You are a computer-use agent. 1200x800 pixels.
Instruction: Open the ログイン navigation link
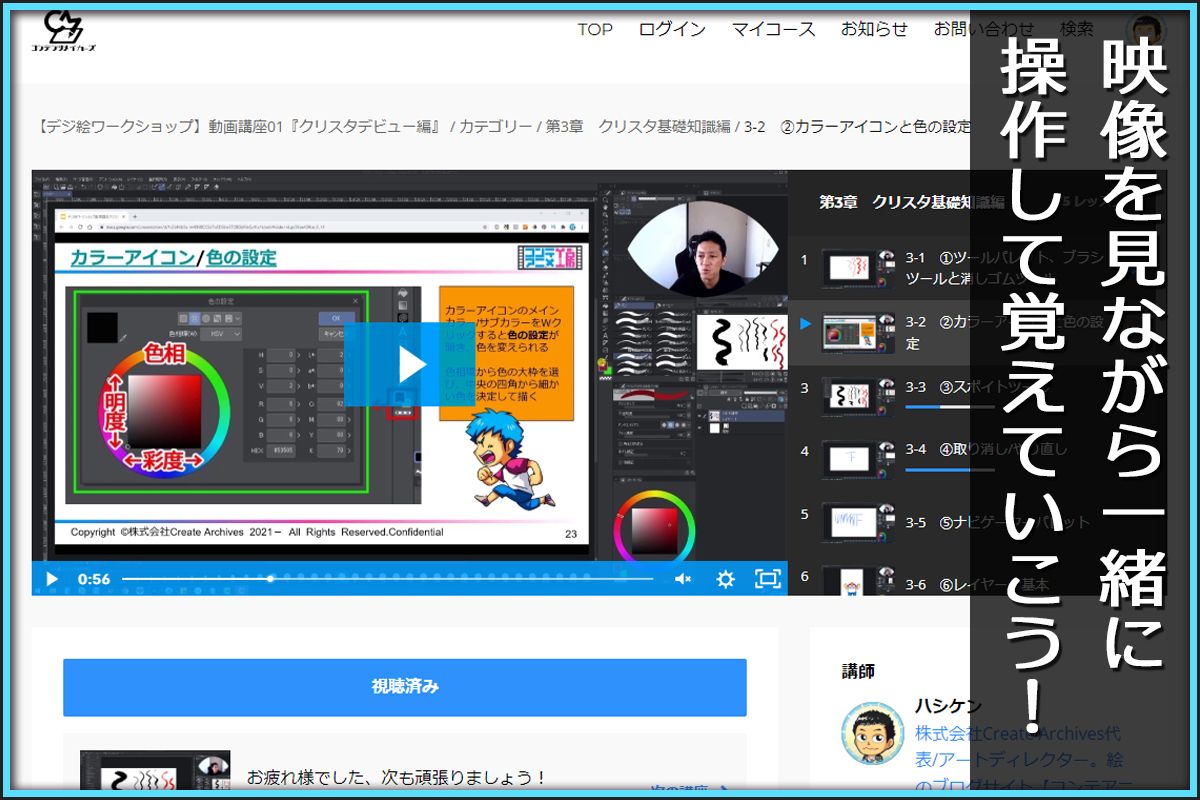click(672, 29)
